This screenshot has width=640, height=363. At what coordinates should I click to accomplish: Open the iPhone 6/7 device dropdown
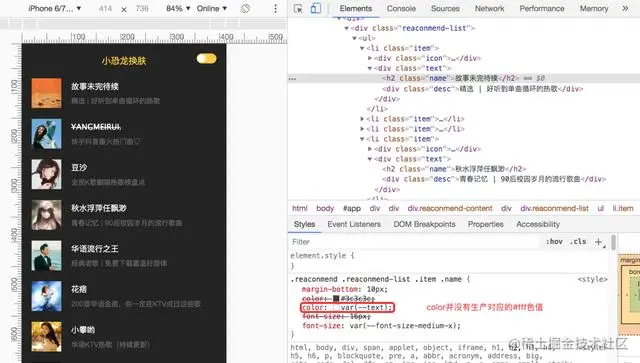(x=54, y=9)
